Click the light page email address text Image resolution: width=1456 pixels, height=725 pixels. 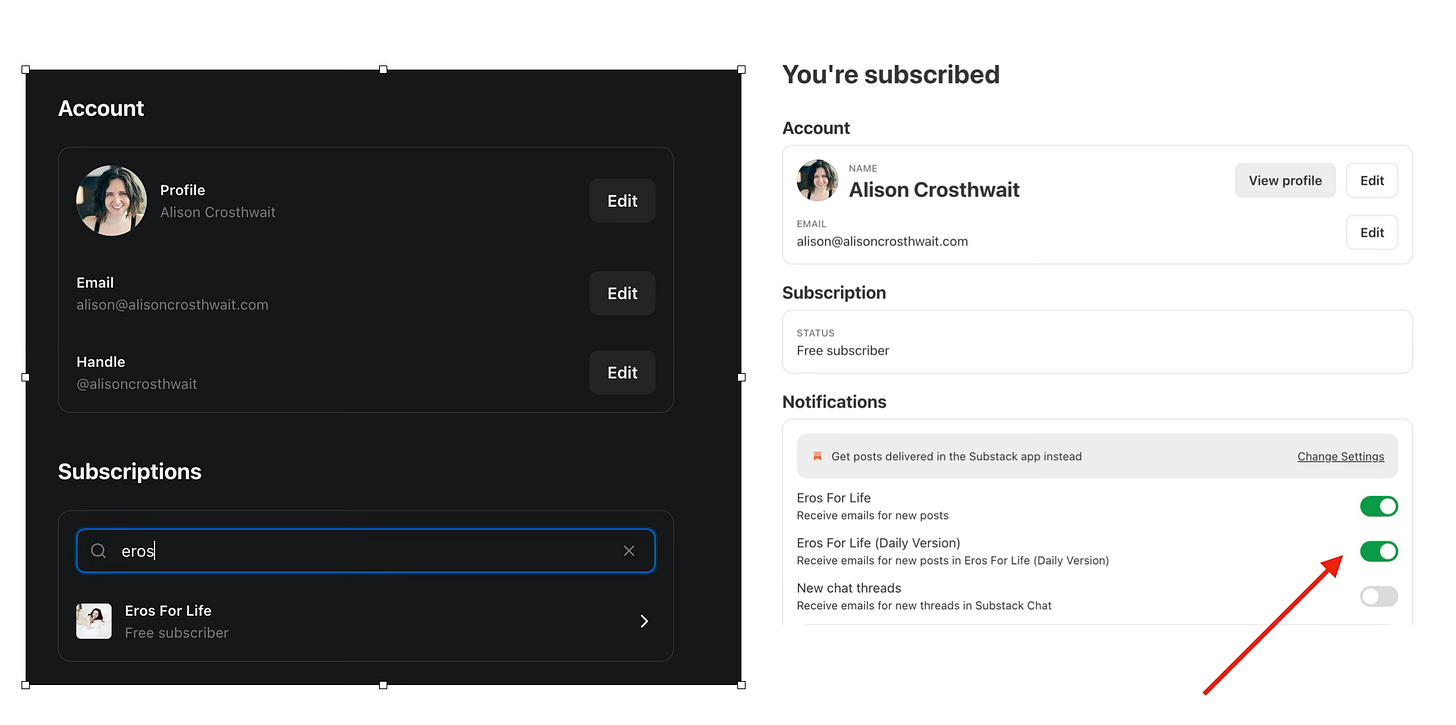[x=882, y=241]
